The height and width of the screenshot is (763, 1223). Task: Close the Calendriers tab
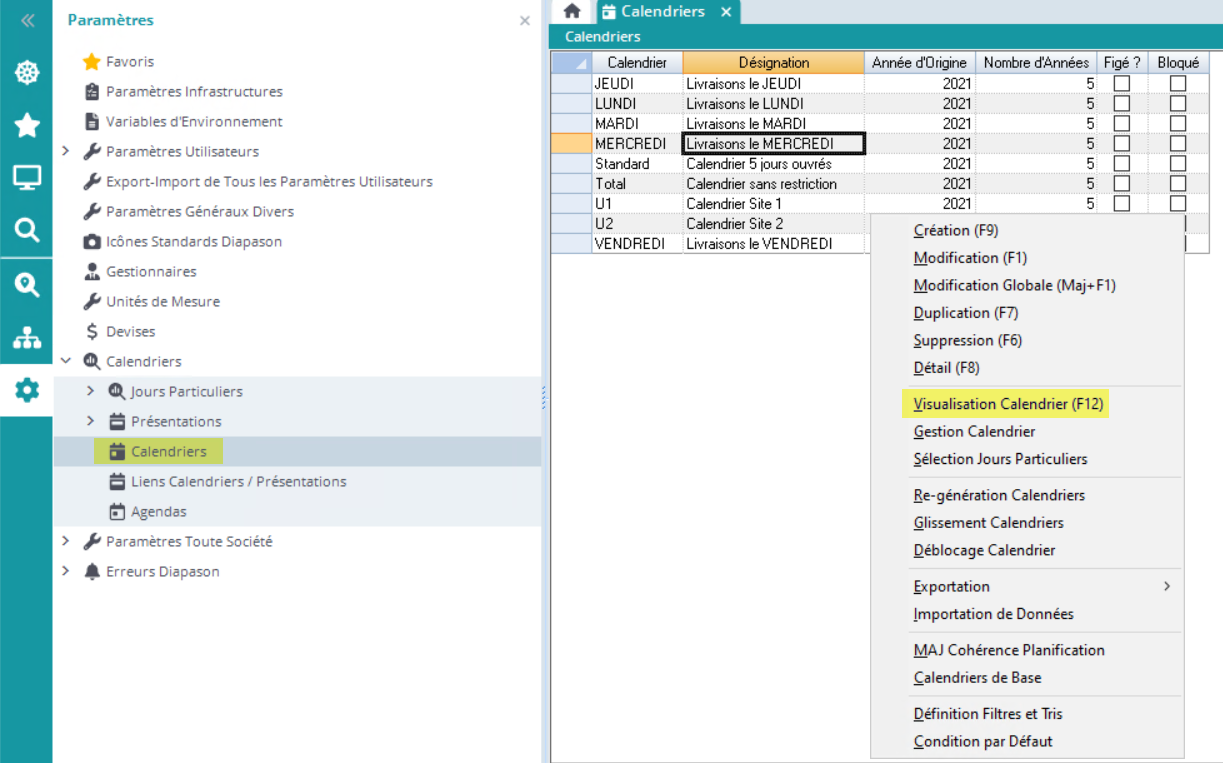tap(727, 12)
